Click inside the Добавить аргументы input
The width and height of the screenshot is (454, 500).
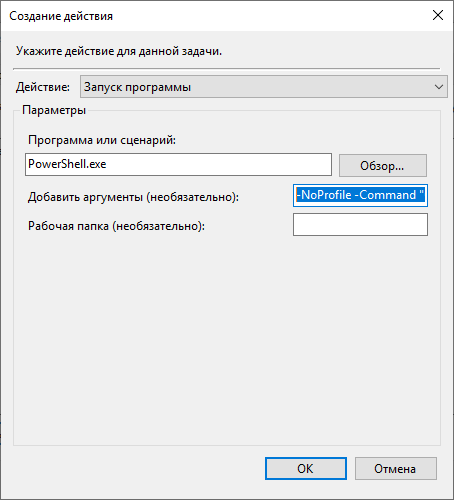(x=360, y=195)
